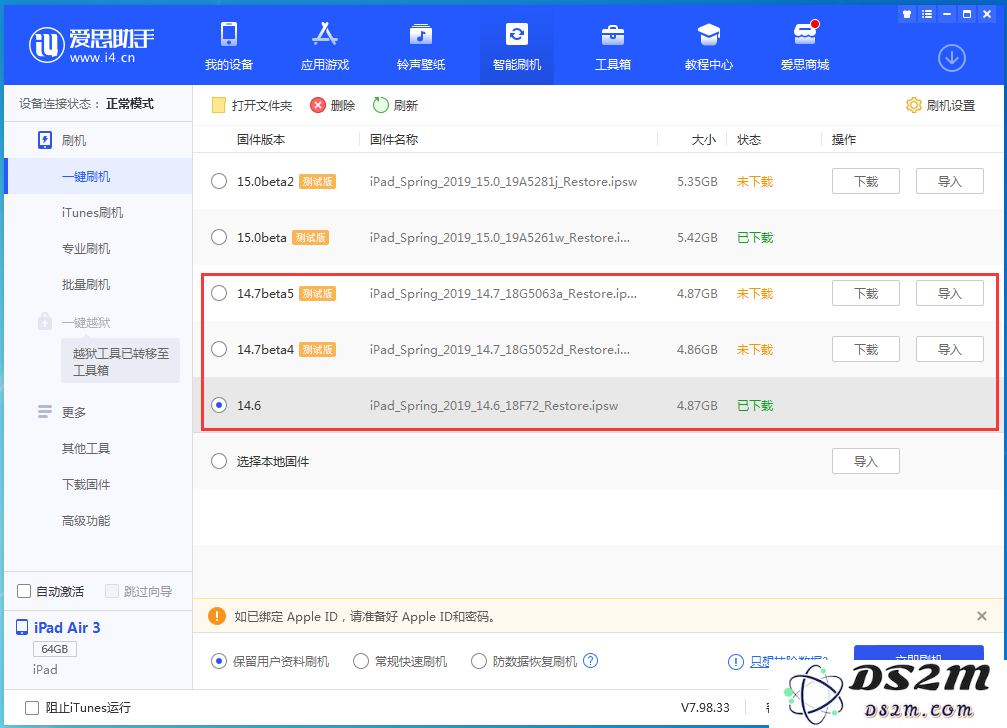1007x728 pixels.
Task: Open 应用游戏 apps section
Action: (x=325, y=46)
